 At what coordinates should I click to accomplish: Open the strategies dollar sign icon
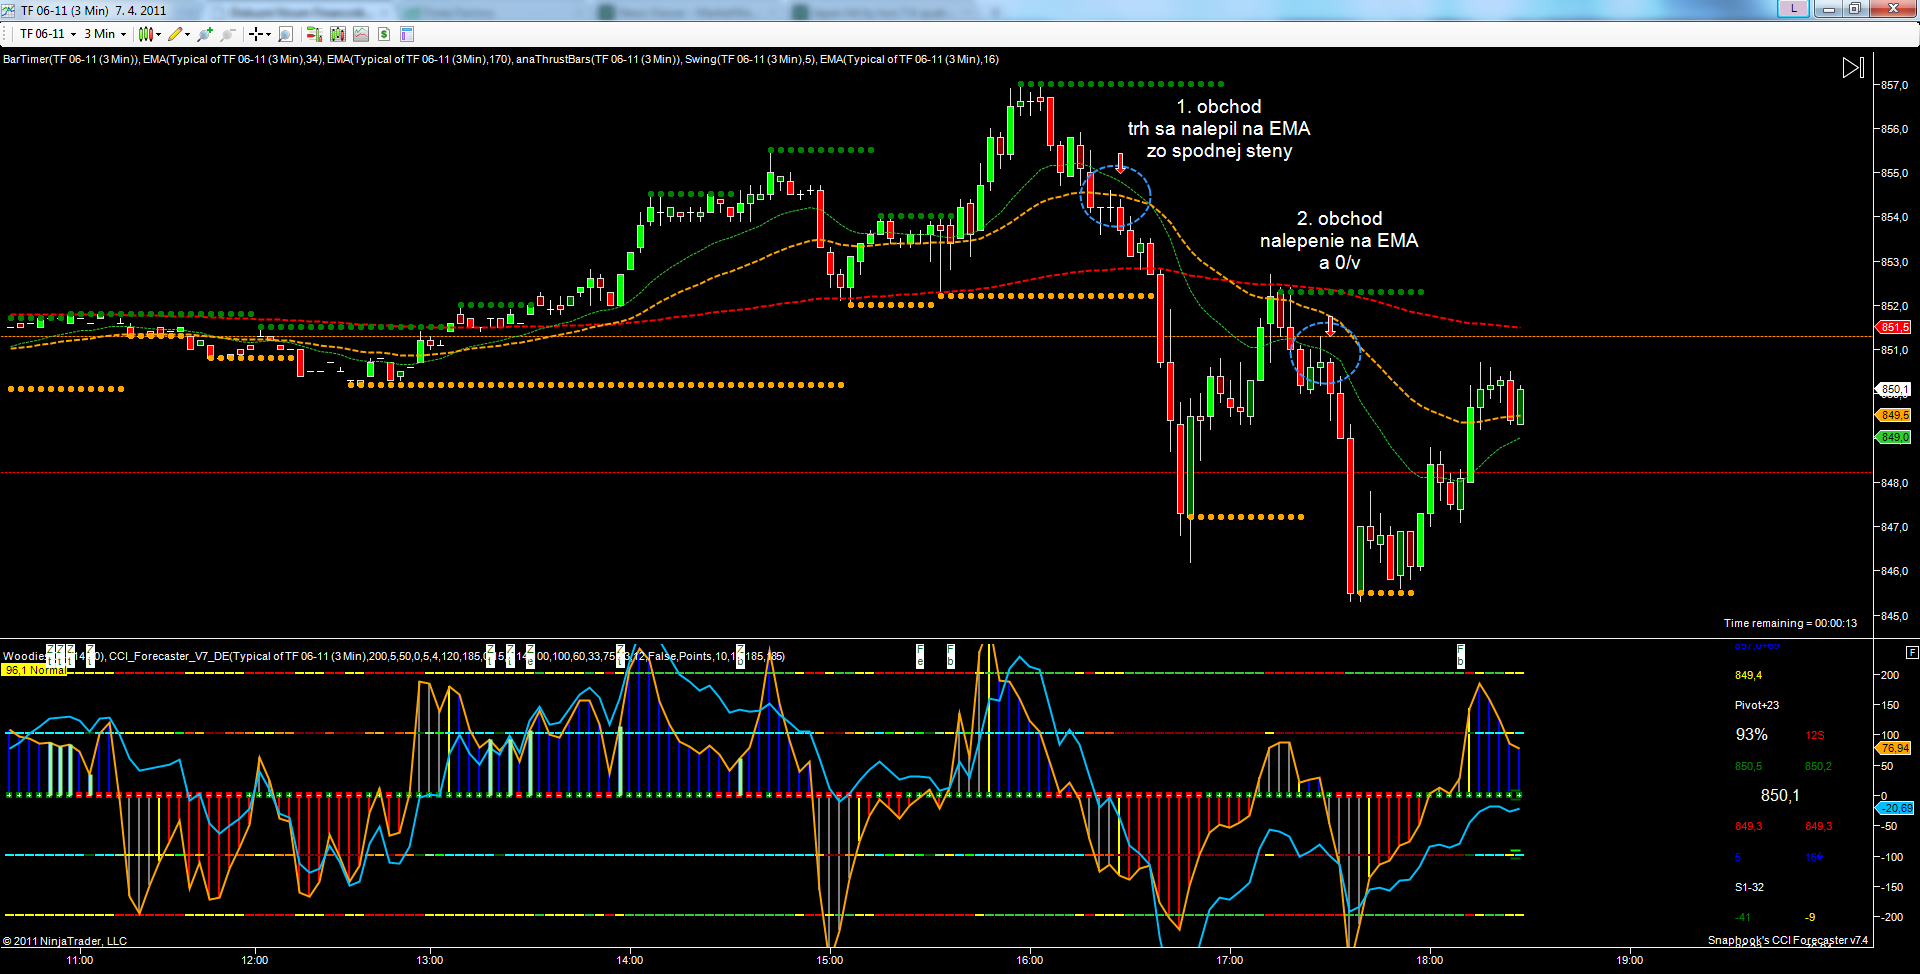(384, 34)
